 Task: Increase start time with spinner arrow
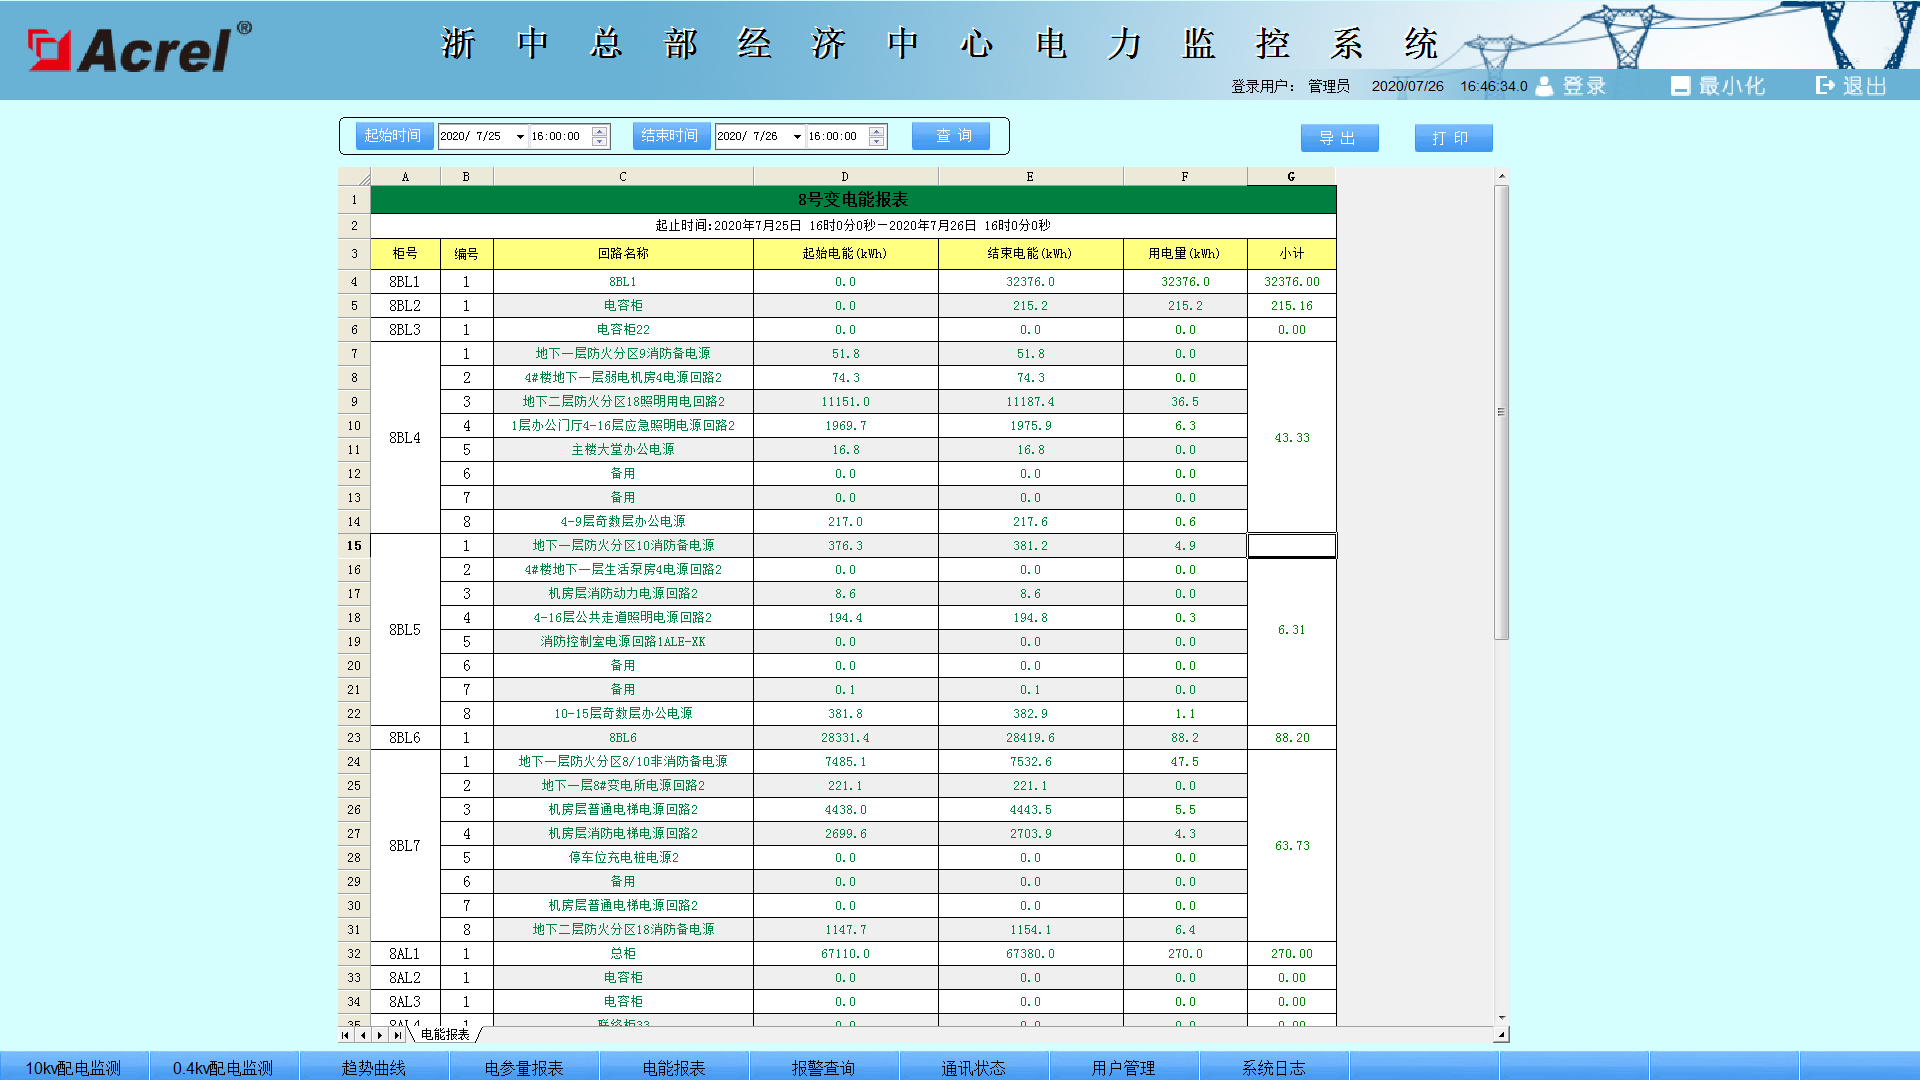(x=600, y=131)
